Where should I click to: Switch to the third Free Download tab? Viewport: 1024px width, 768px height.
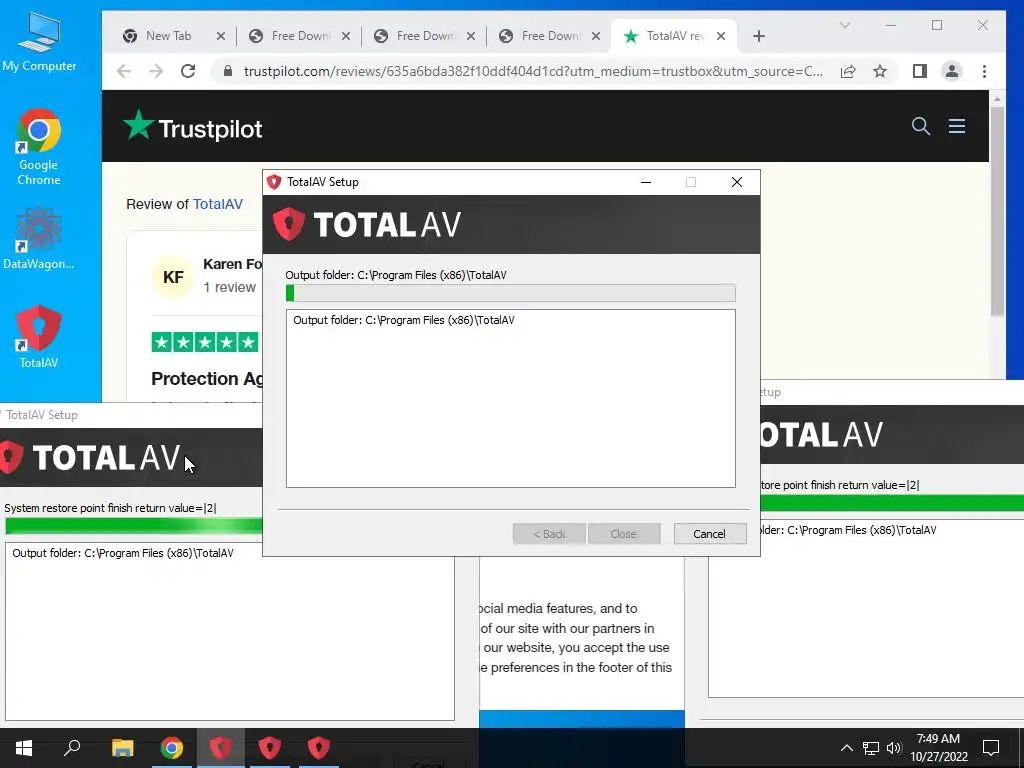point(551,36)
